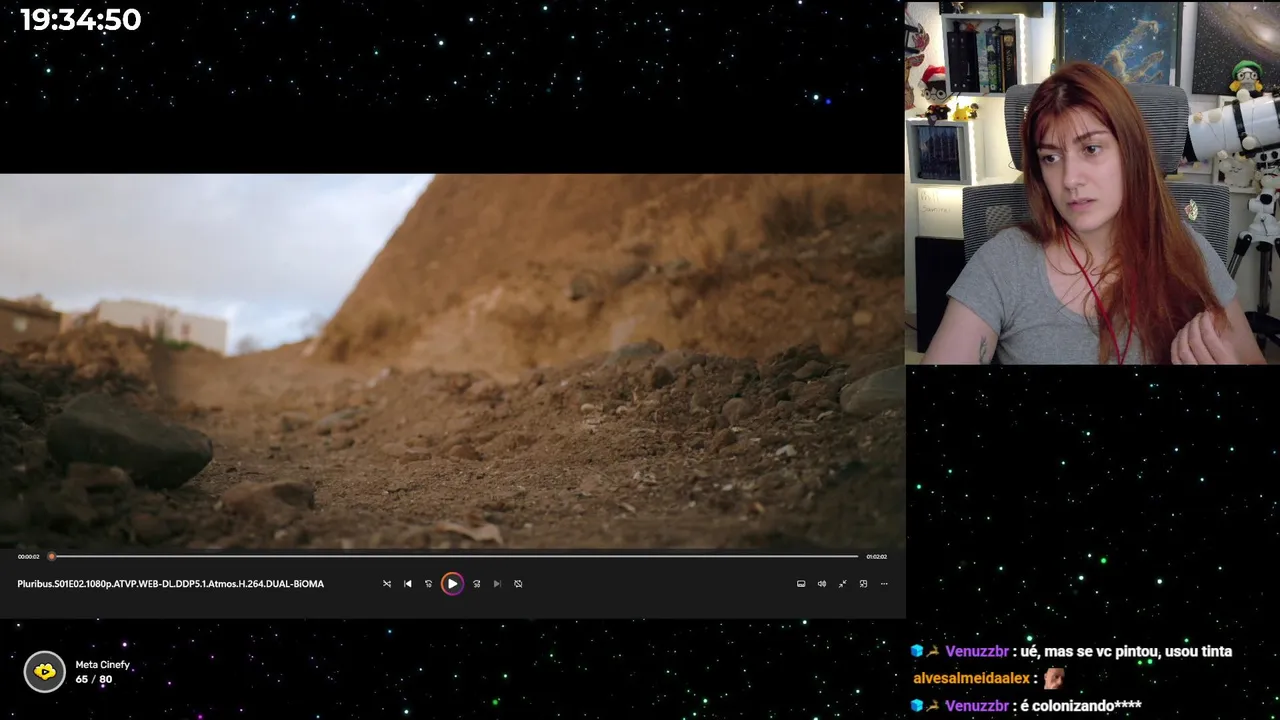This screenshot has width=1280, height=720.
Task: Click the 65 / 80 goal counter
Action: click(94, 680)
